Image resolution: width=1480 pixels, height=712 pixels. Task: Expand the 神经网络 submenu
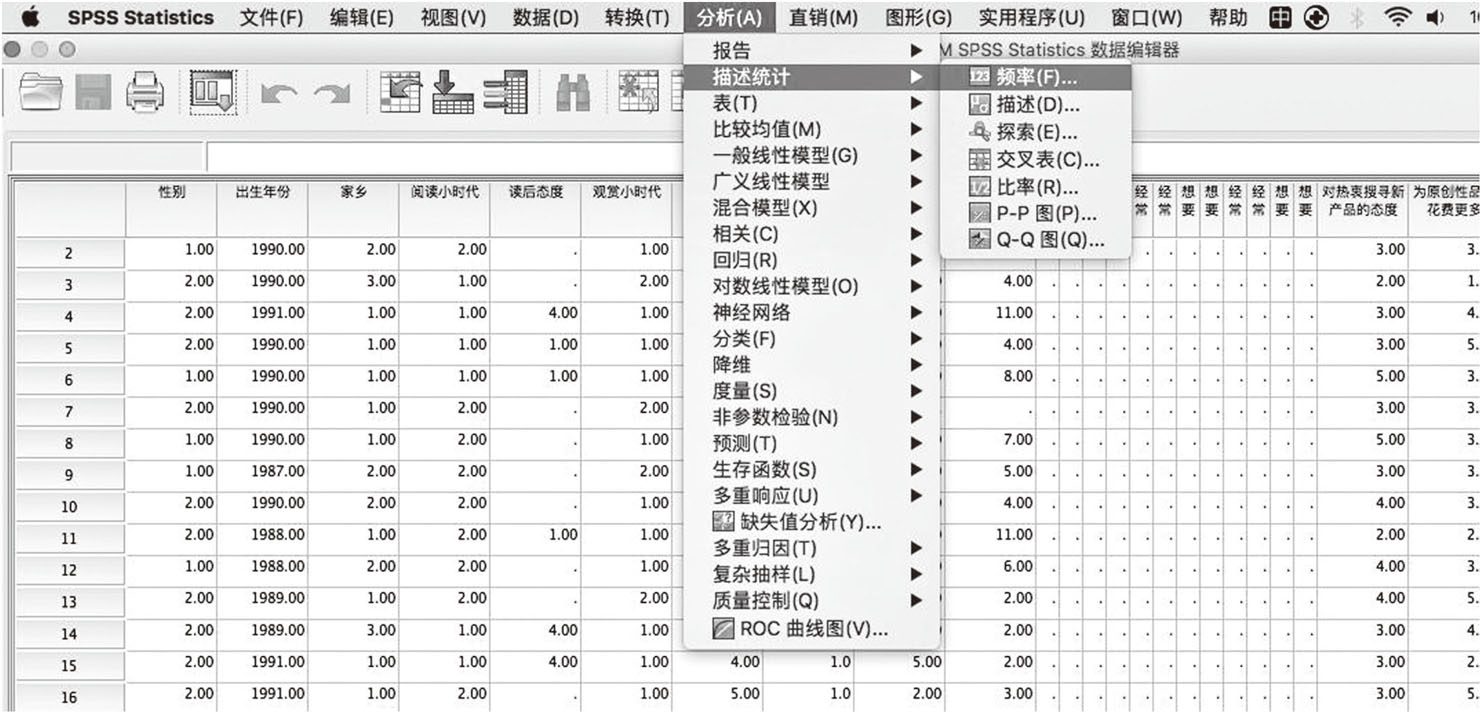[x=811, y=313]
